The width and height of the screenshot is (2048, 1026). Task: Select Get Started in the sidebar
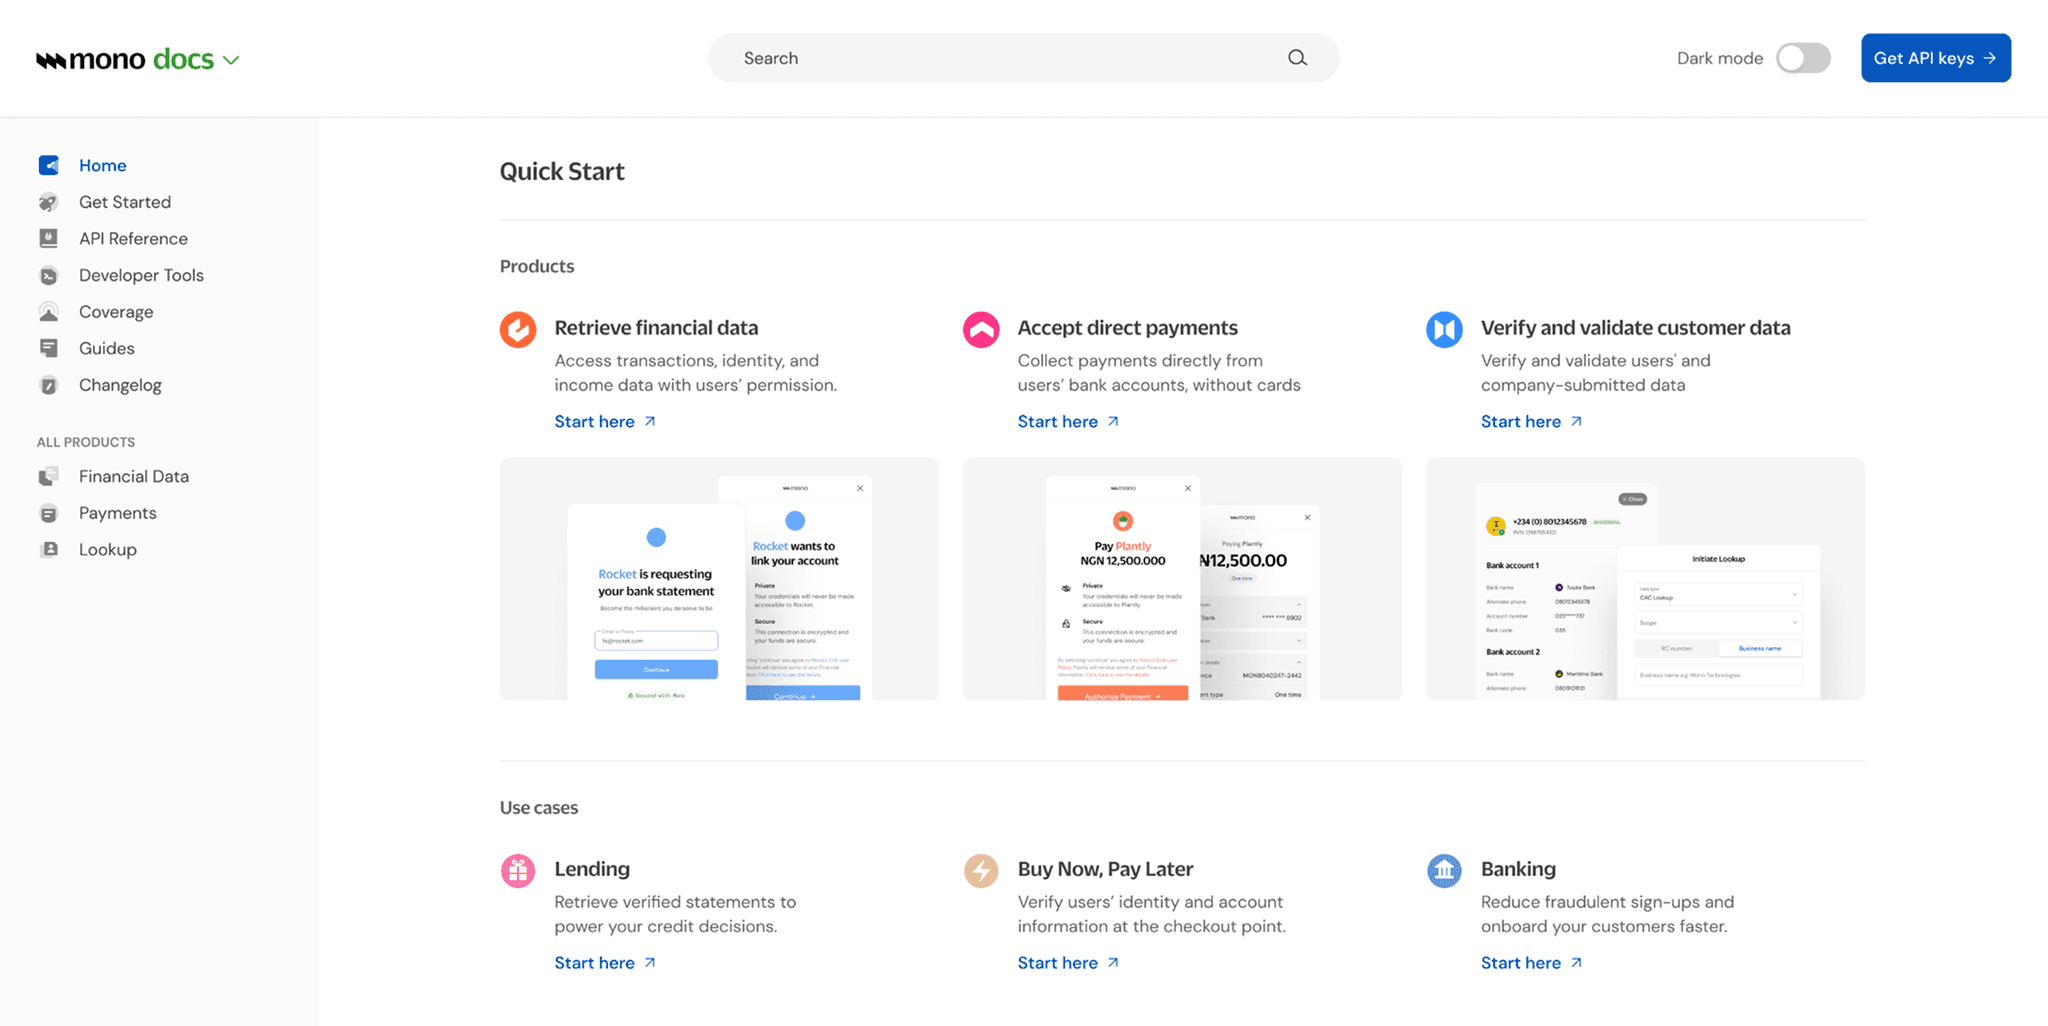tap(125, 202)
